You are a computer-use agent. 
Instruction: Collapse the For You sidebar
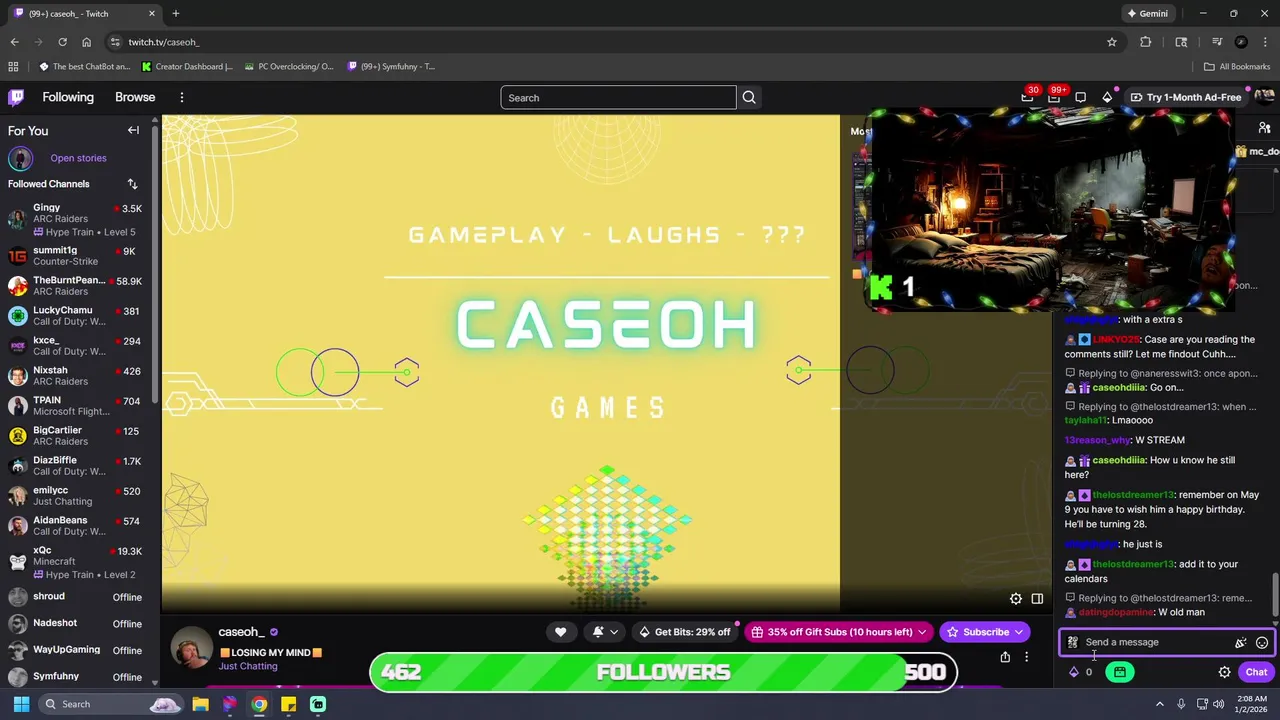coord(133,130)
